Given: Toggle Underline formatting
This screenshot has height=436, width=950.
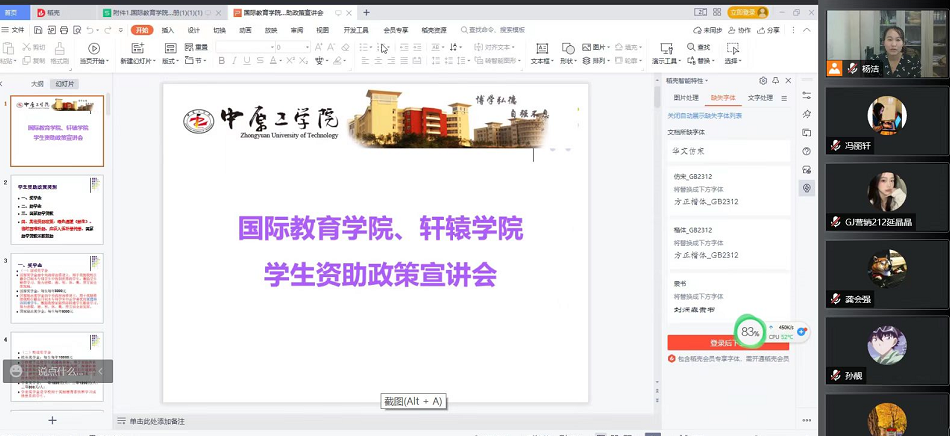Looking at the screenshot, I should [x=247, y=61].
